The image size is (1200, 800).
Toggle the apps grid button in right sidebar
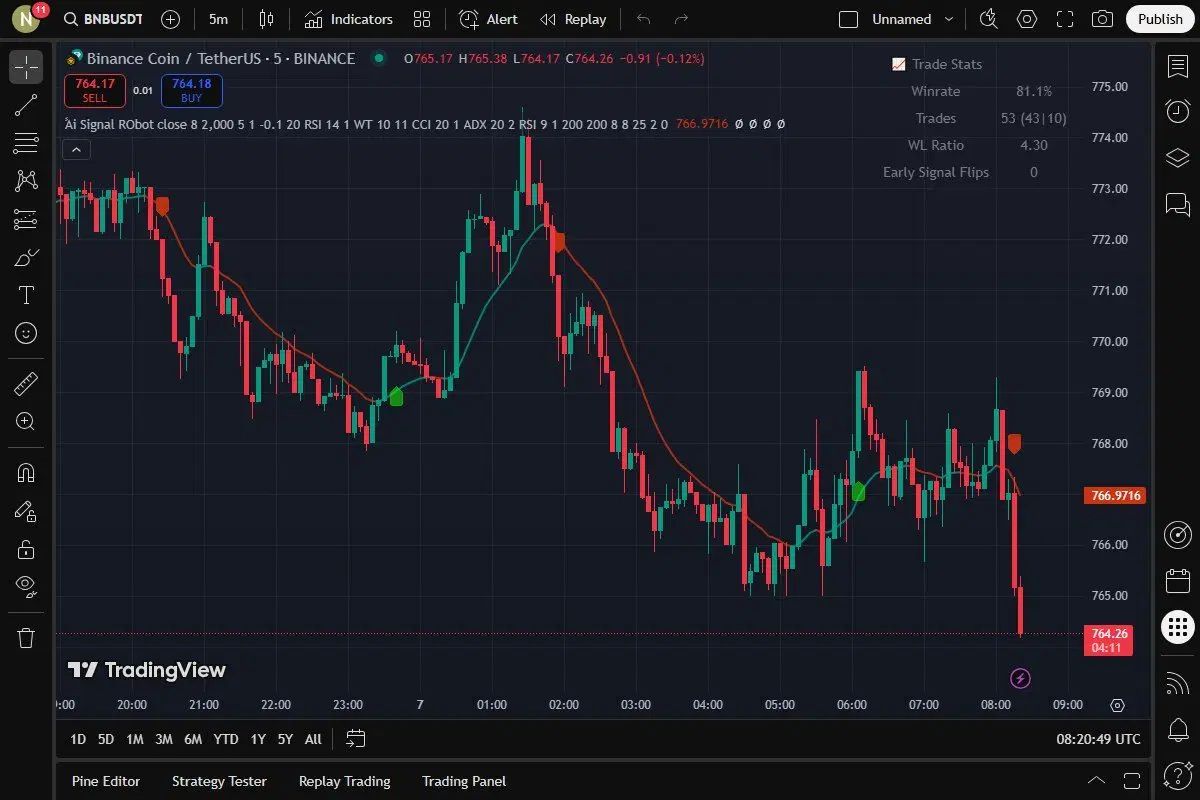[x=1178, y=628]
